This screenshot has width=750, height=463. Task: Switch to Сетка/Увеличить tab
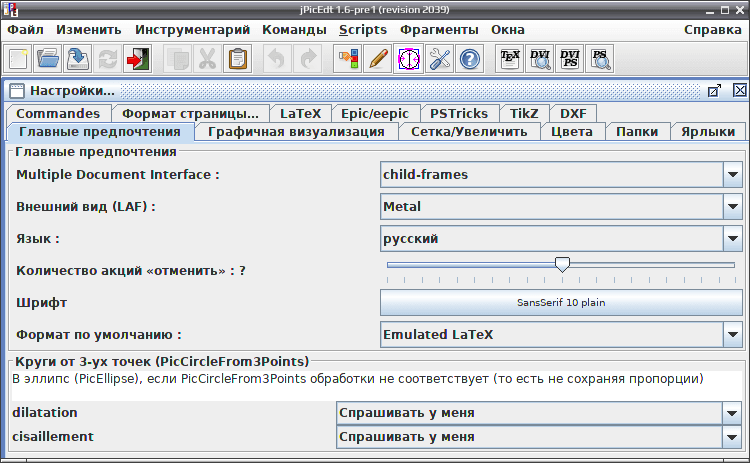point(469,132)
